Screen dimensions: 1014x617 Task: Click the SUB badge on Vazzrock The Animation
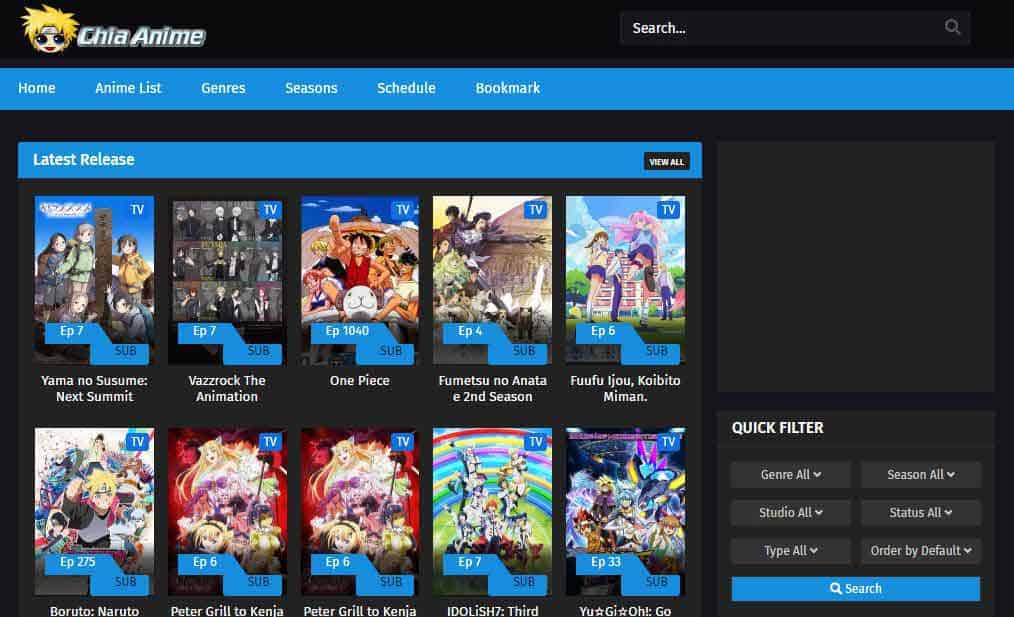coord(254,351)
